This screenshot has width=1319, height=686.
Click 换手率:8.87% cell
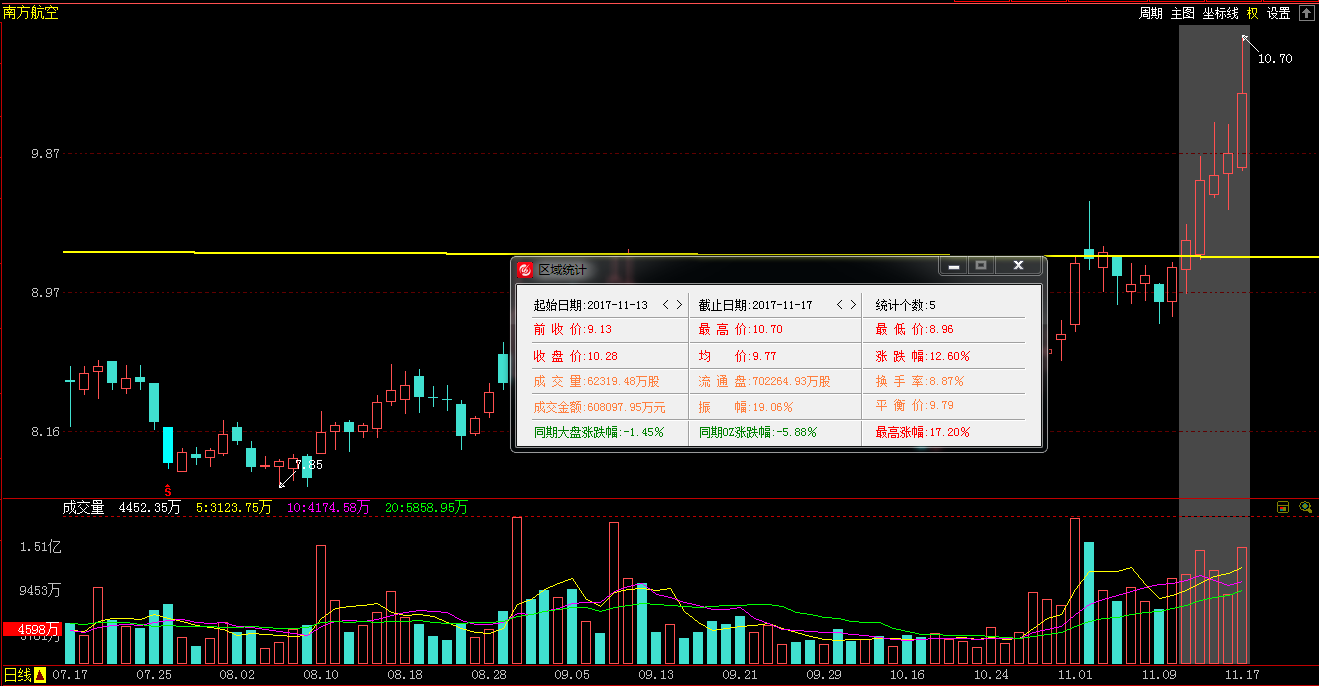click(919, 381)
